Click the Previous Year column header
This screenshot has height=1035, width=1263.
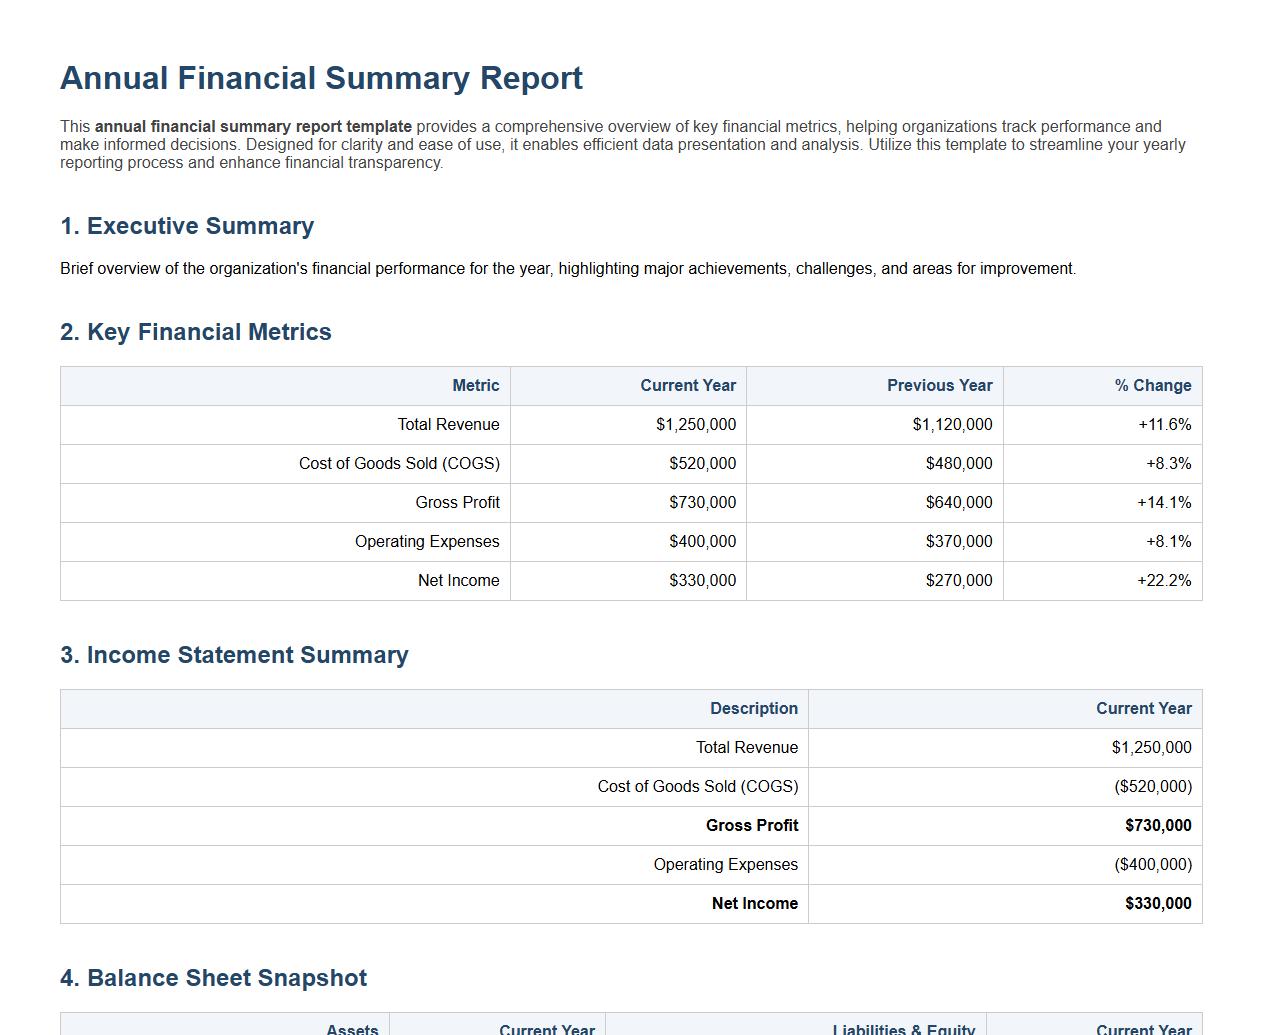[939, 385]
